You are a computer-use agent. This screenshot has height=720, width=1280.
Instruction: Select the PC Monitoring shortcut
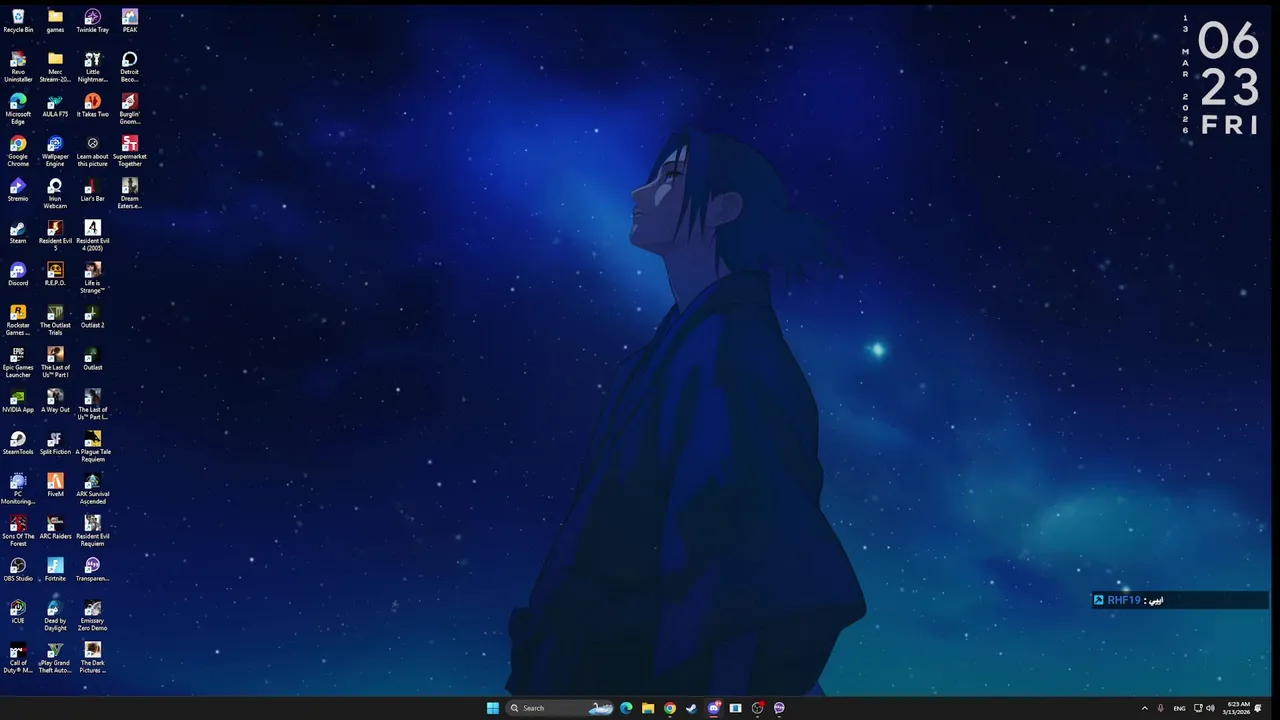pyautogui.click(x=18, y=488)
